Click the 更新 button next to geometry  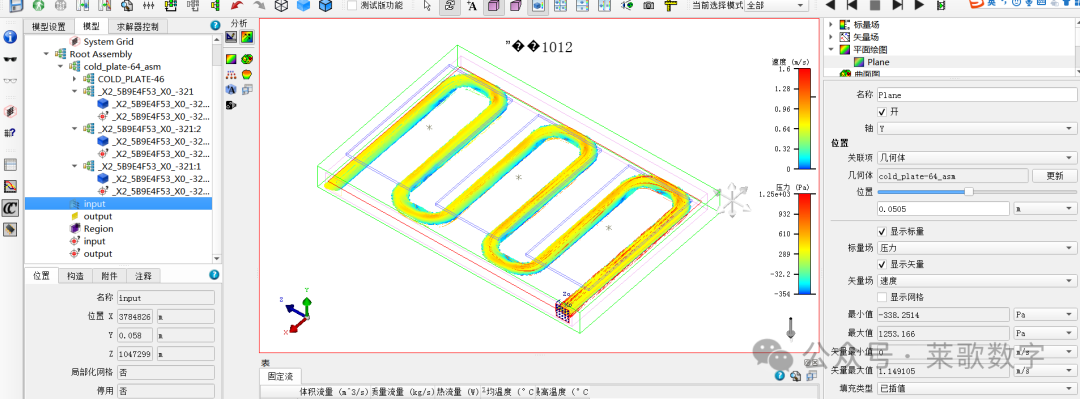click(1055, 176)
